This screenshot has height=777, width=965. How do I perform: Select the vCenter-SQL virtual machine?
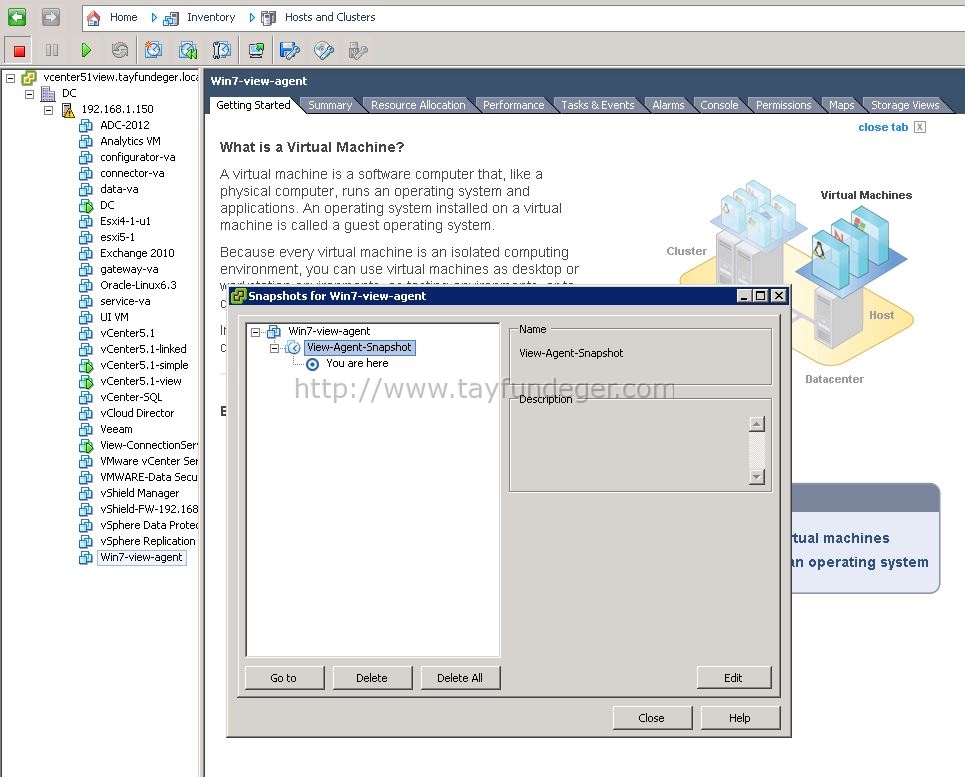(131, 397)
